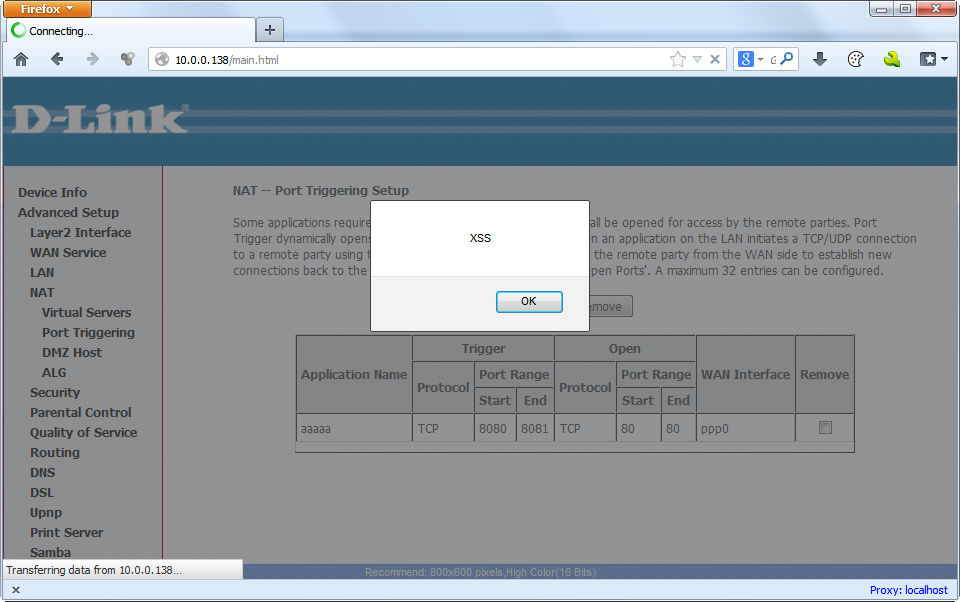This screenshot has width=960, height=602.
Task: Stop page loading with X icon
Action: tap(715, 60)
